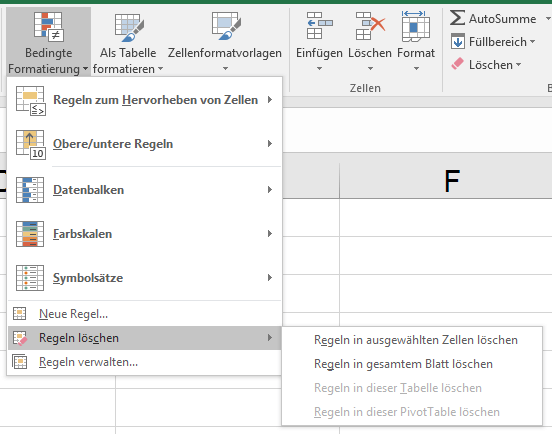The width and height of the screenshot is (552, 434).
Task: Expand the Symbolsätze submenu arrow
Action: (x=270, y=278)
